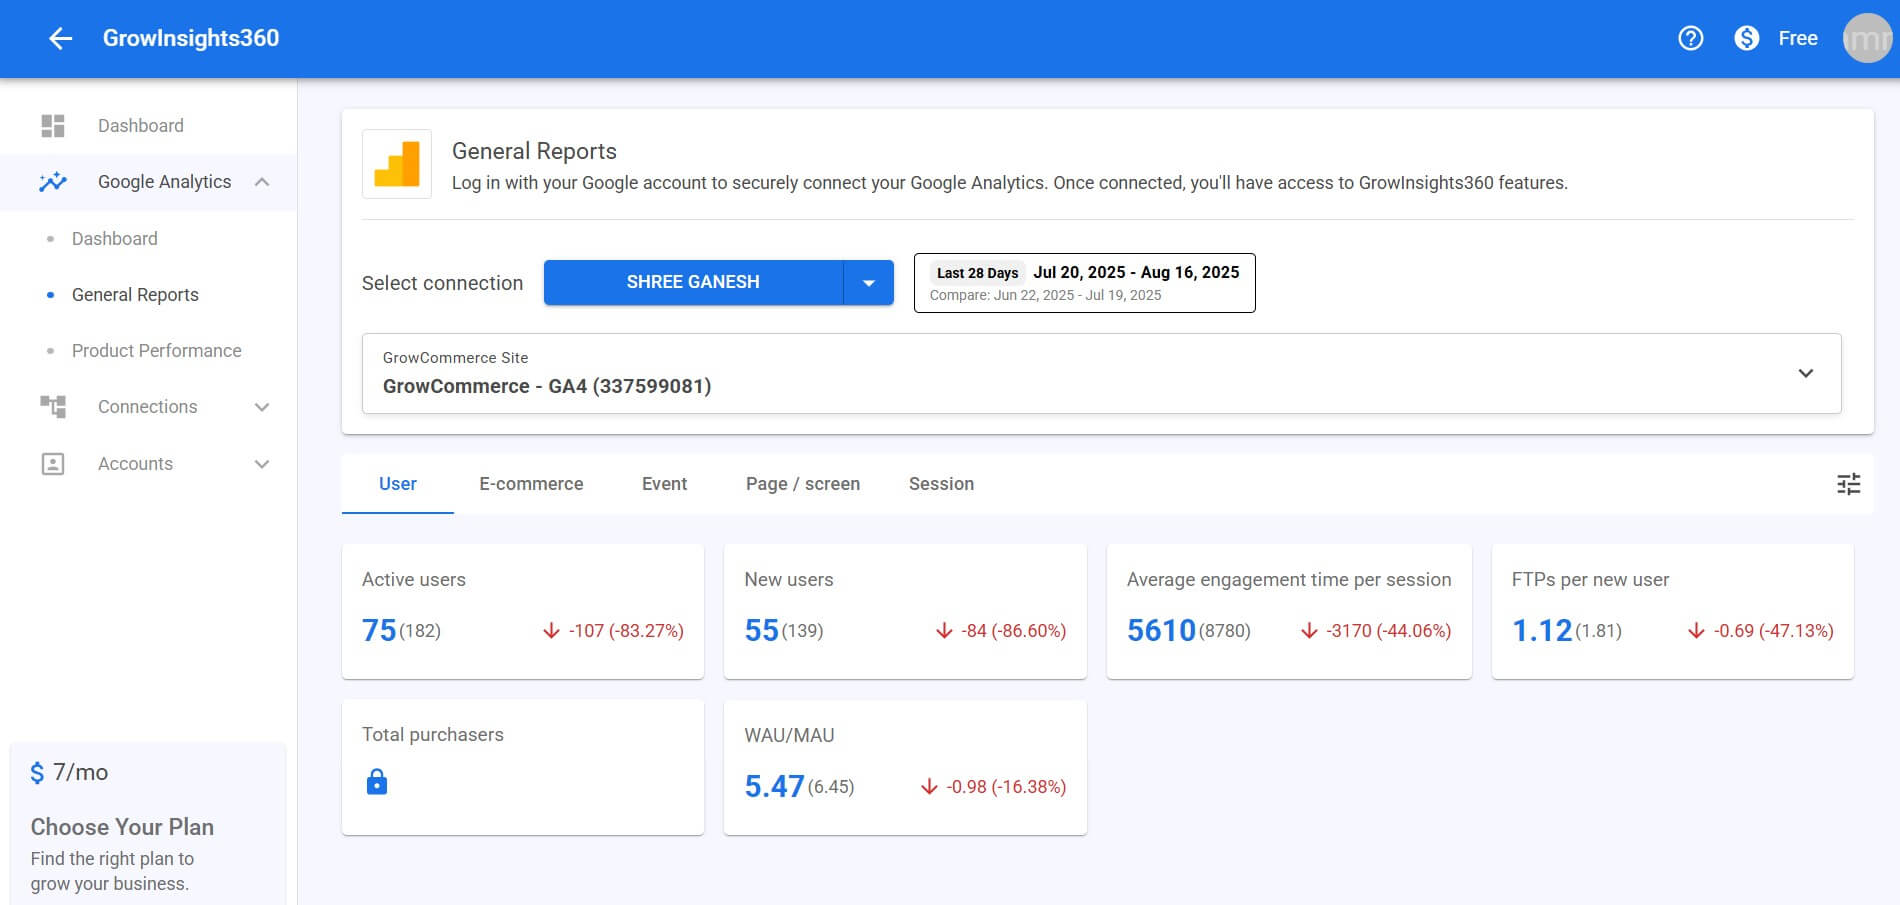
Task: Click the WAU/MAU decrease arrow icon
Action: pyautogui.click(x=929, y=787)
